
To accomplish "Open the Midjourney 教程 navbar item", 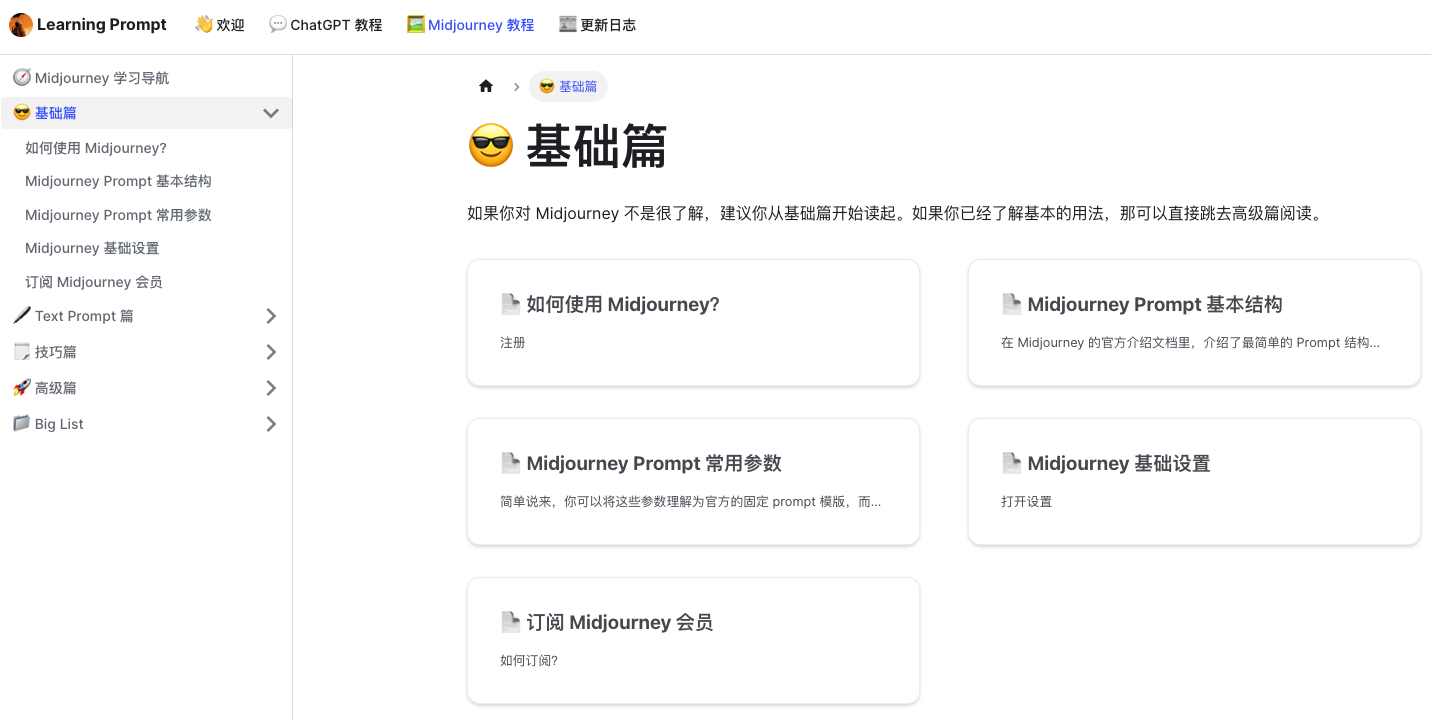I will pos(471,25).
